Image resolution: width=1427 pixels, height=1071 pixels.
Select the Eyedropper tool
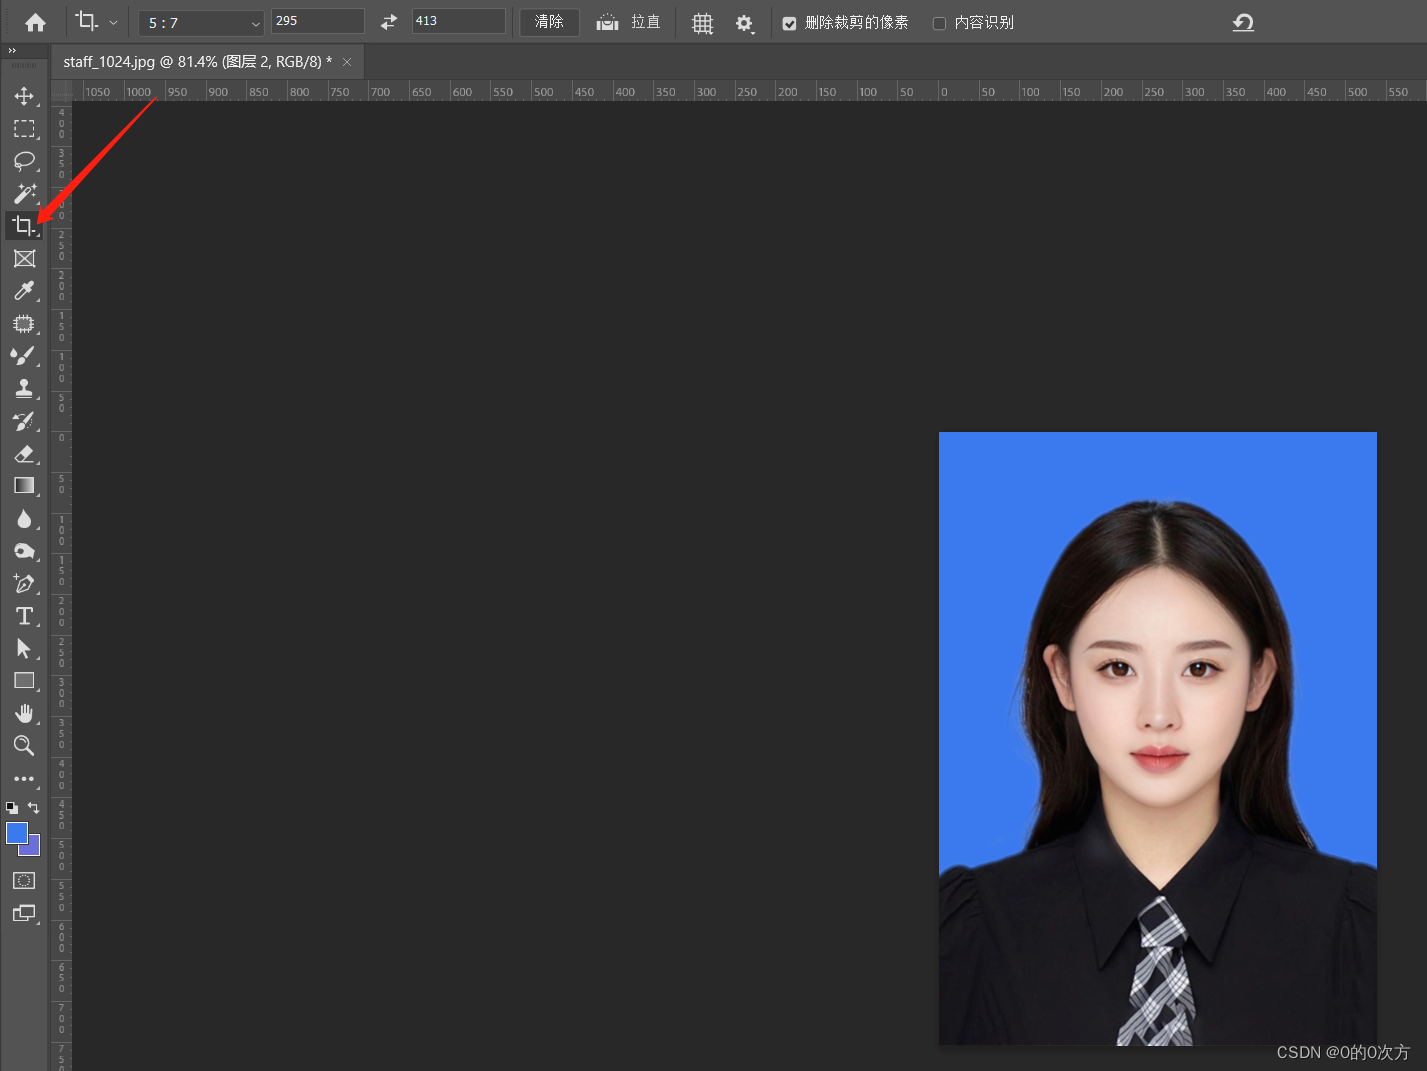24,291
